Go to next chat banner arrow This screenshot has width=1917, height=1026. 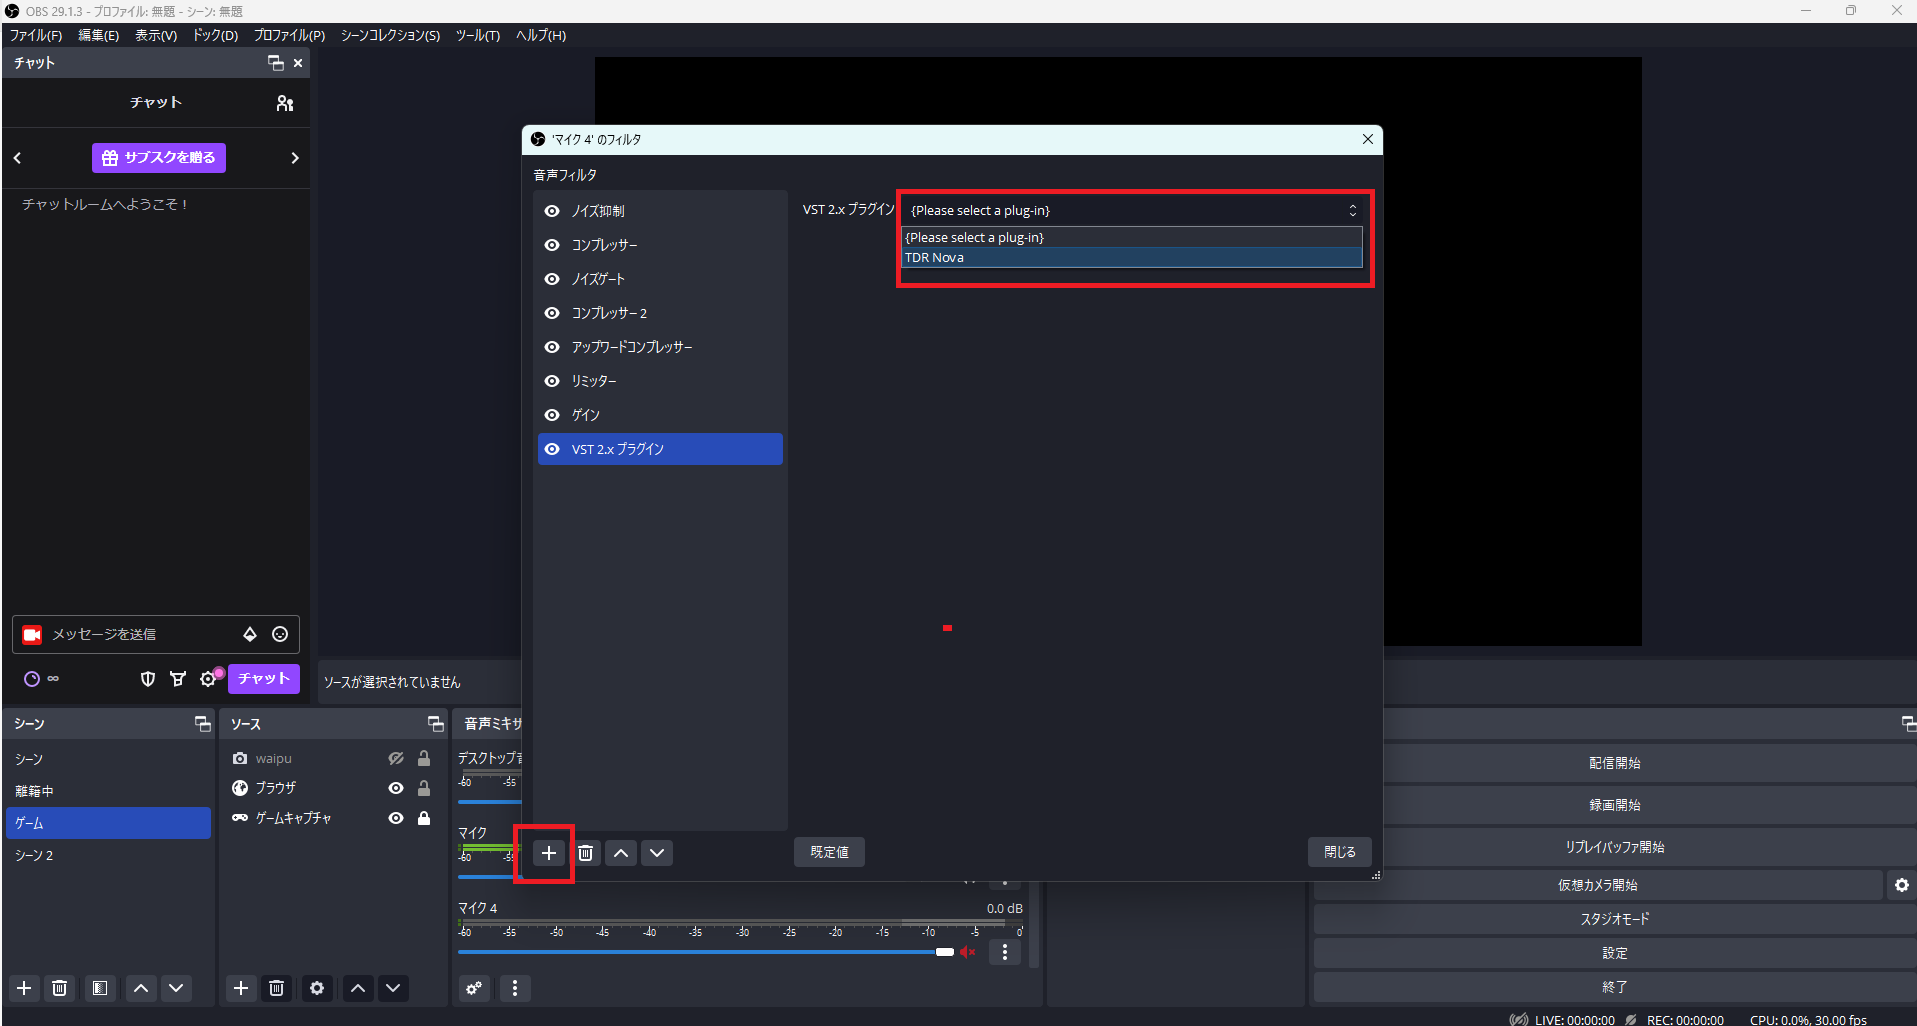click(295, 158)
